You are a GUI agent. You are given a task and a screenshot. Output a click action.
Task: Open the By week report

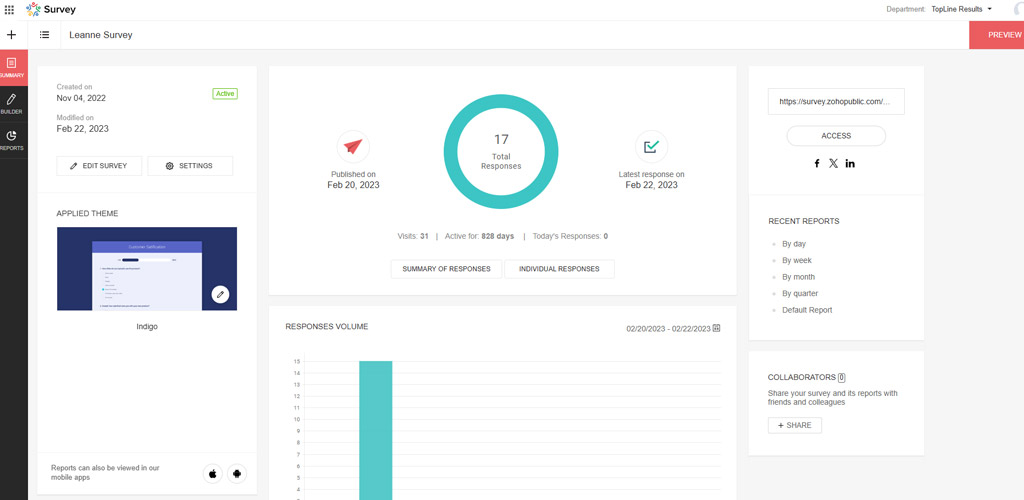click(797, 260)
